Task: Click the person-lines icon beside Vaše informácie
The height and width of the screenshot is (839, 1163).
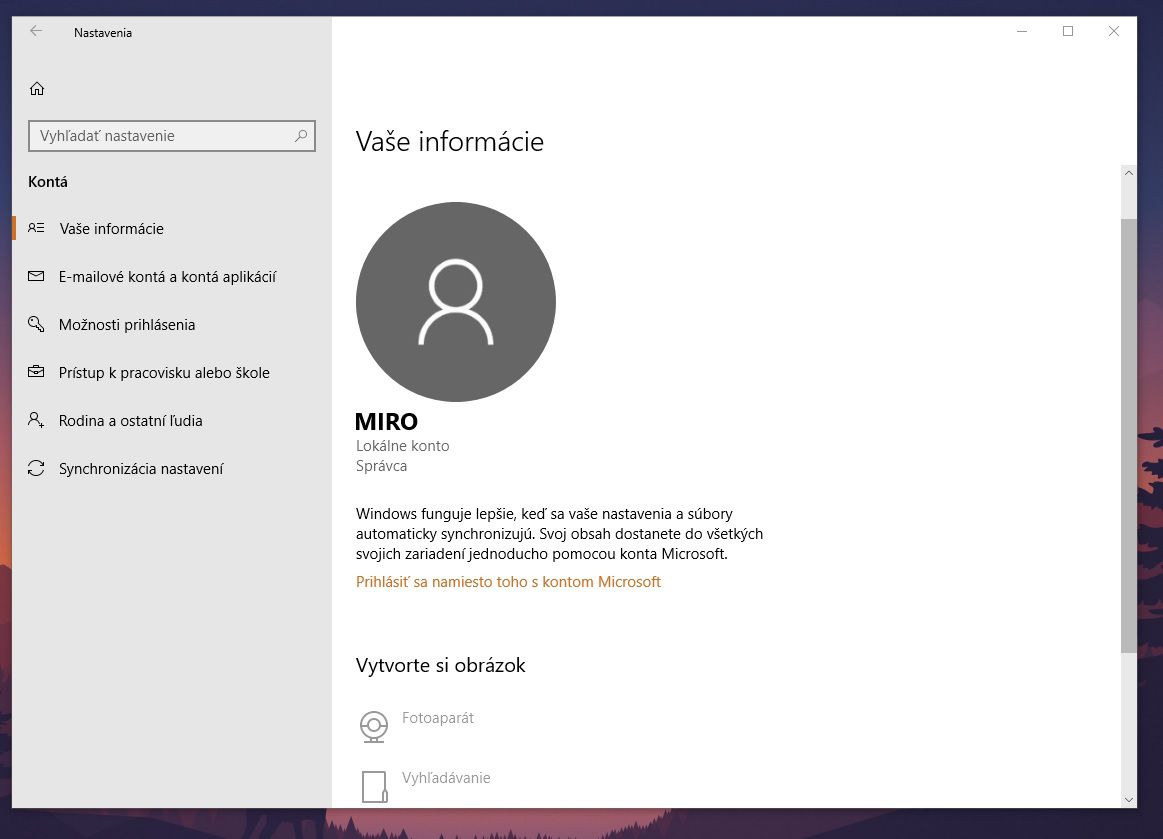Action: tap(36, 228)
